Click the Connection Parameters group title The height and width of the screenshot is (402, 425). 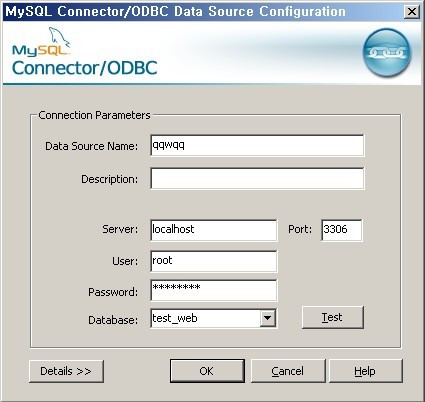[x=94, y=115]
